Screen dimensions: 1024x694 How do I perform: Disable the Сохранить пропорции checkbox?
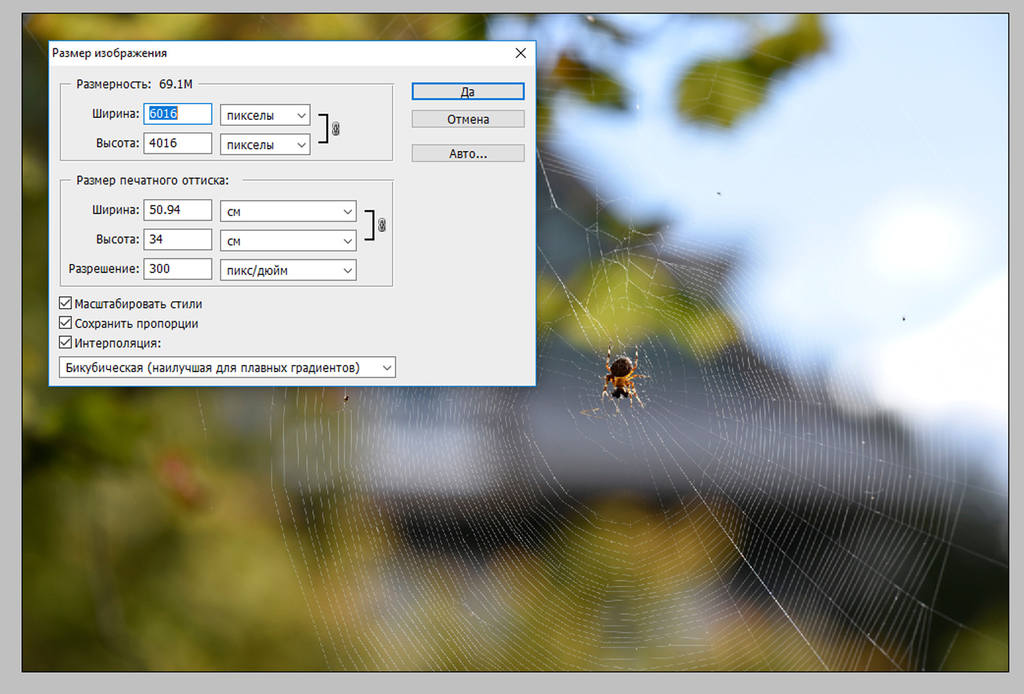click(x=65, y=323)
